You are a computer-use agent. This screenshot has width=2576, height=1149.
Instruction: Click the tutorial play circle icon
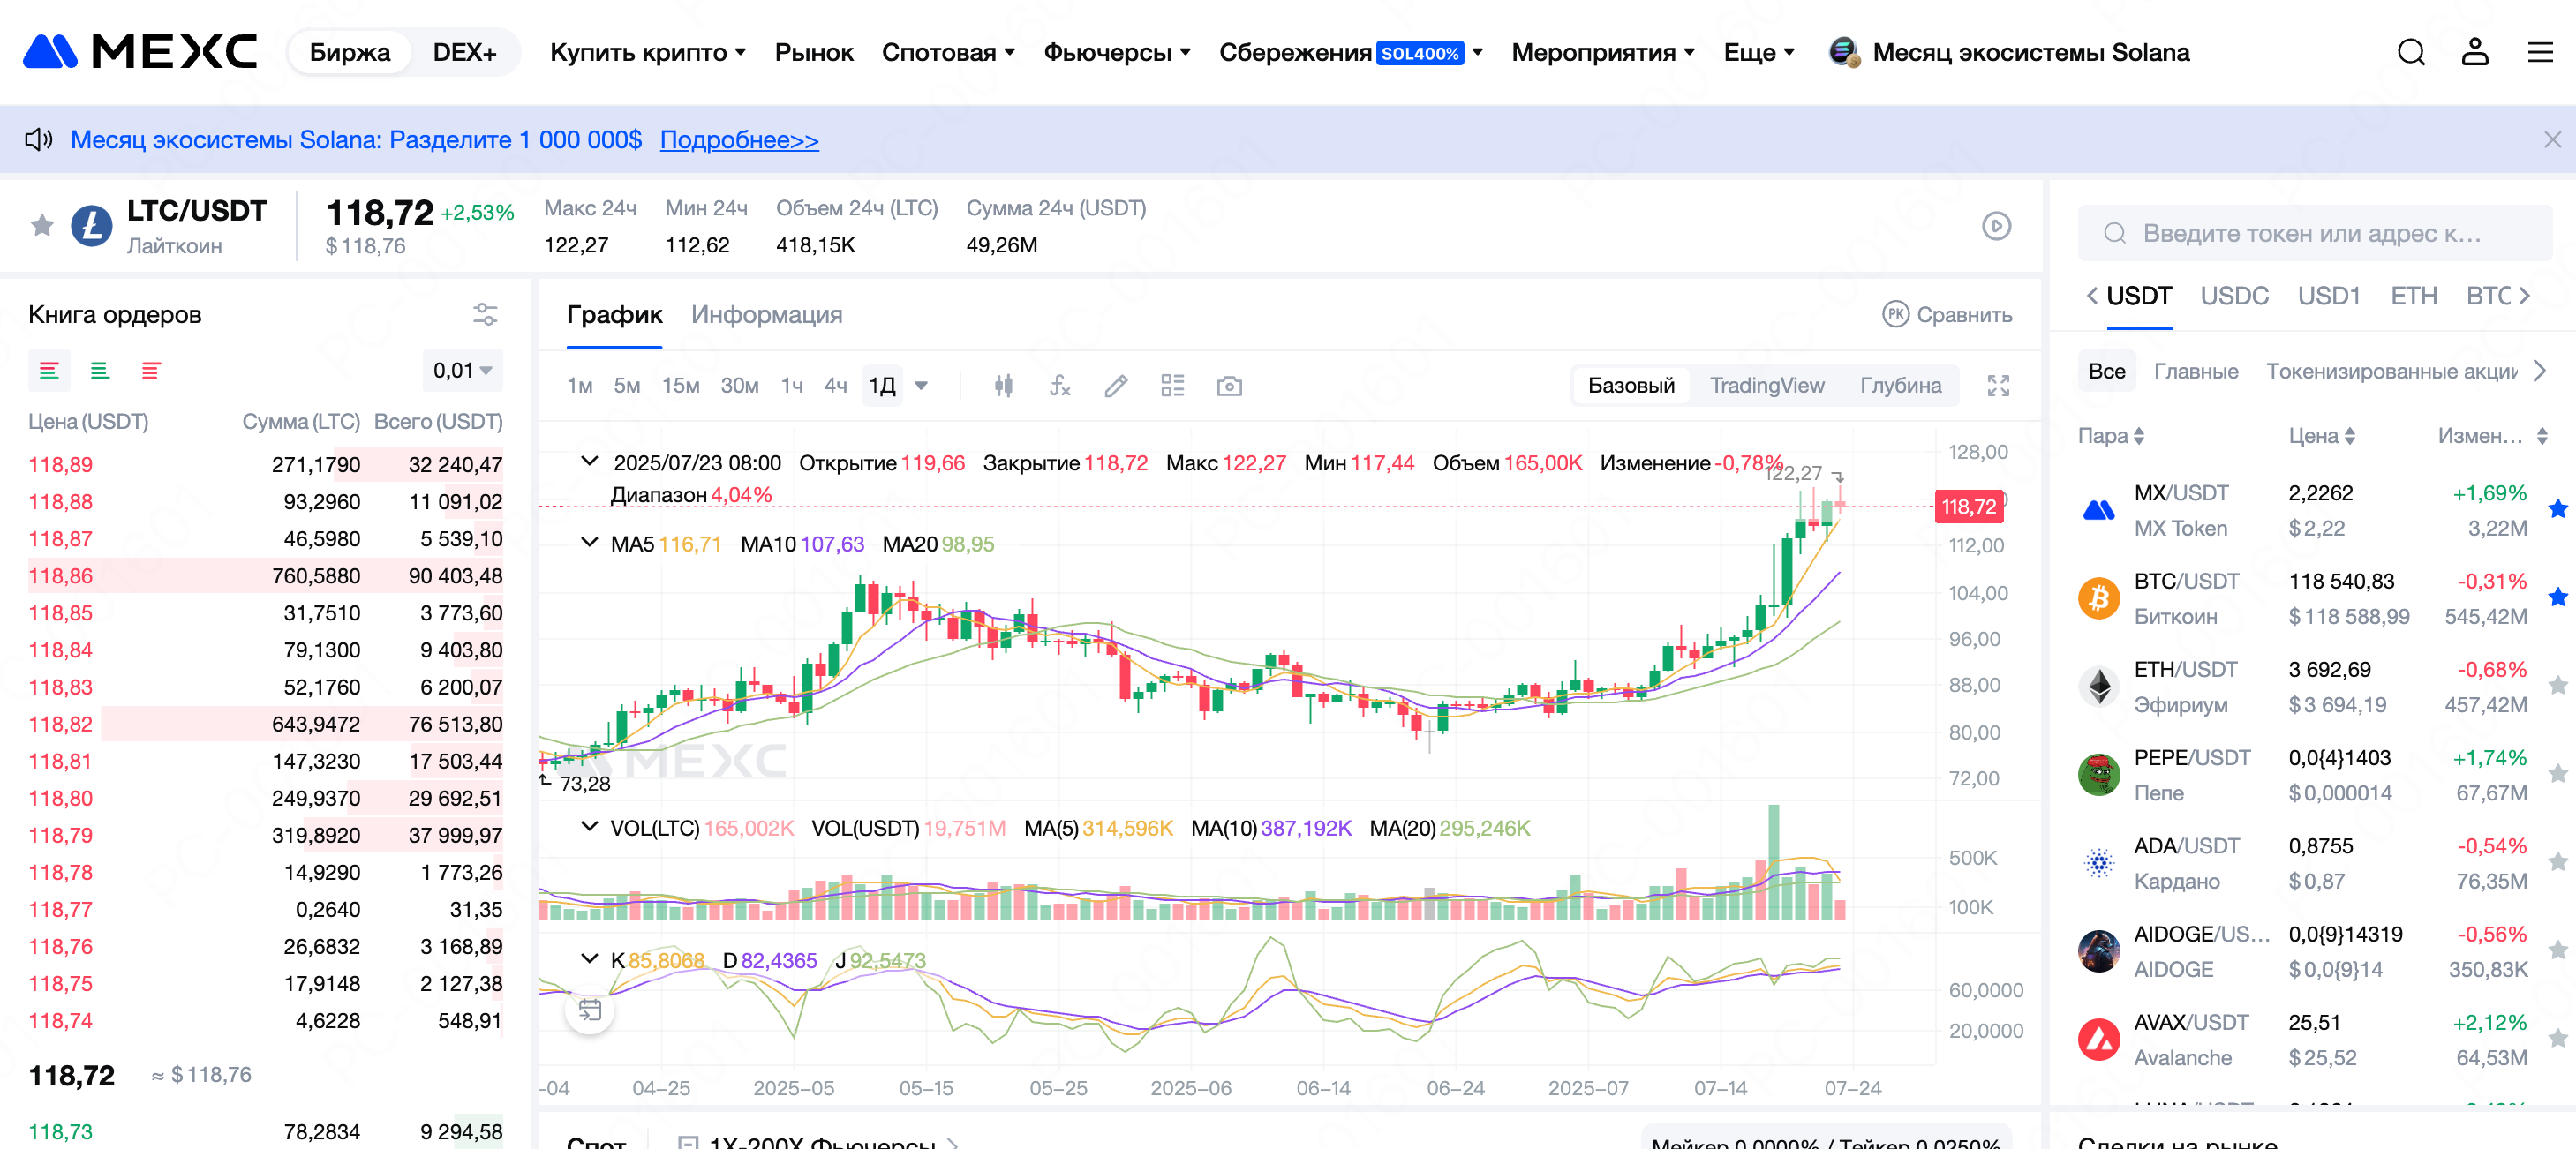(x=1996, y=226)
